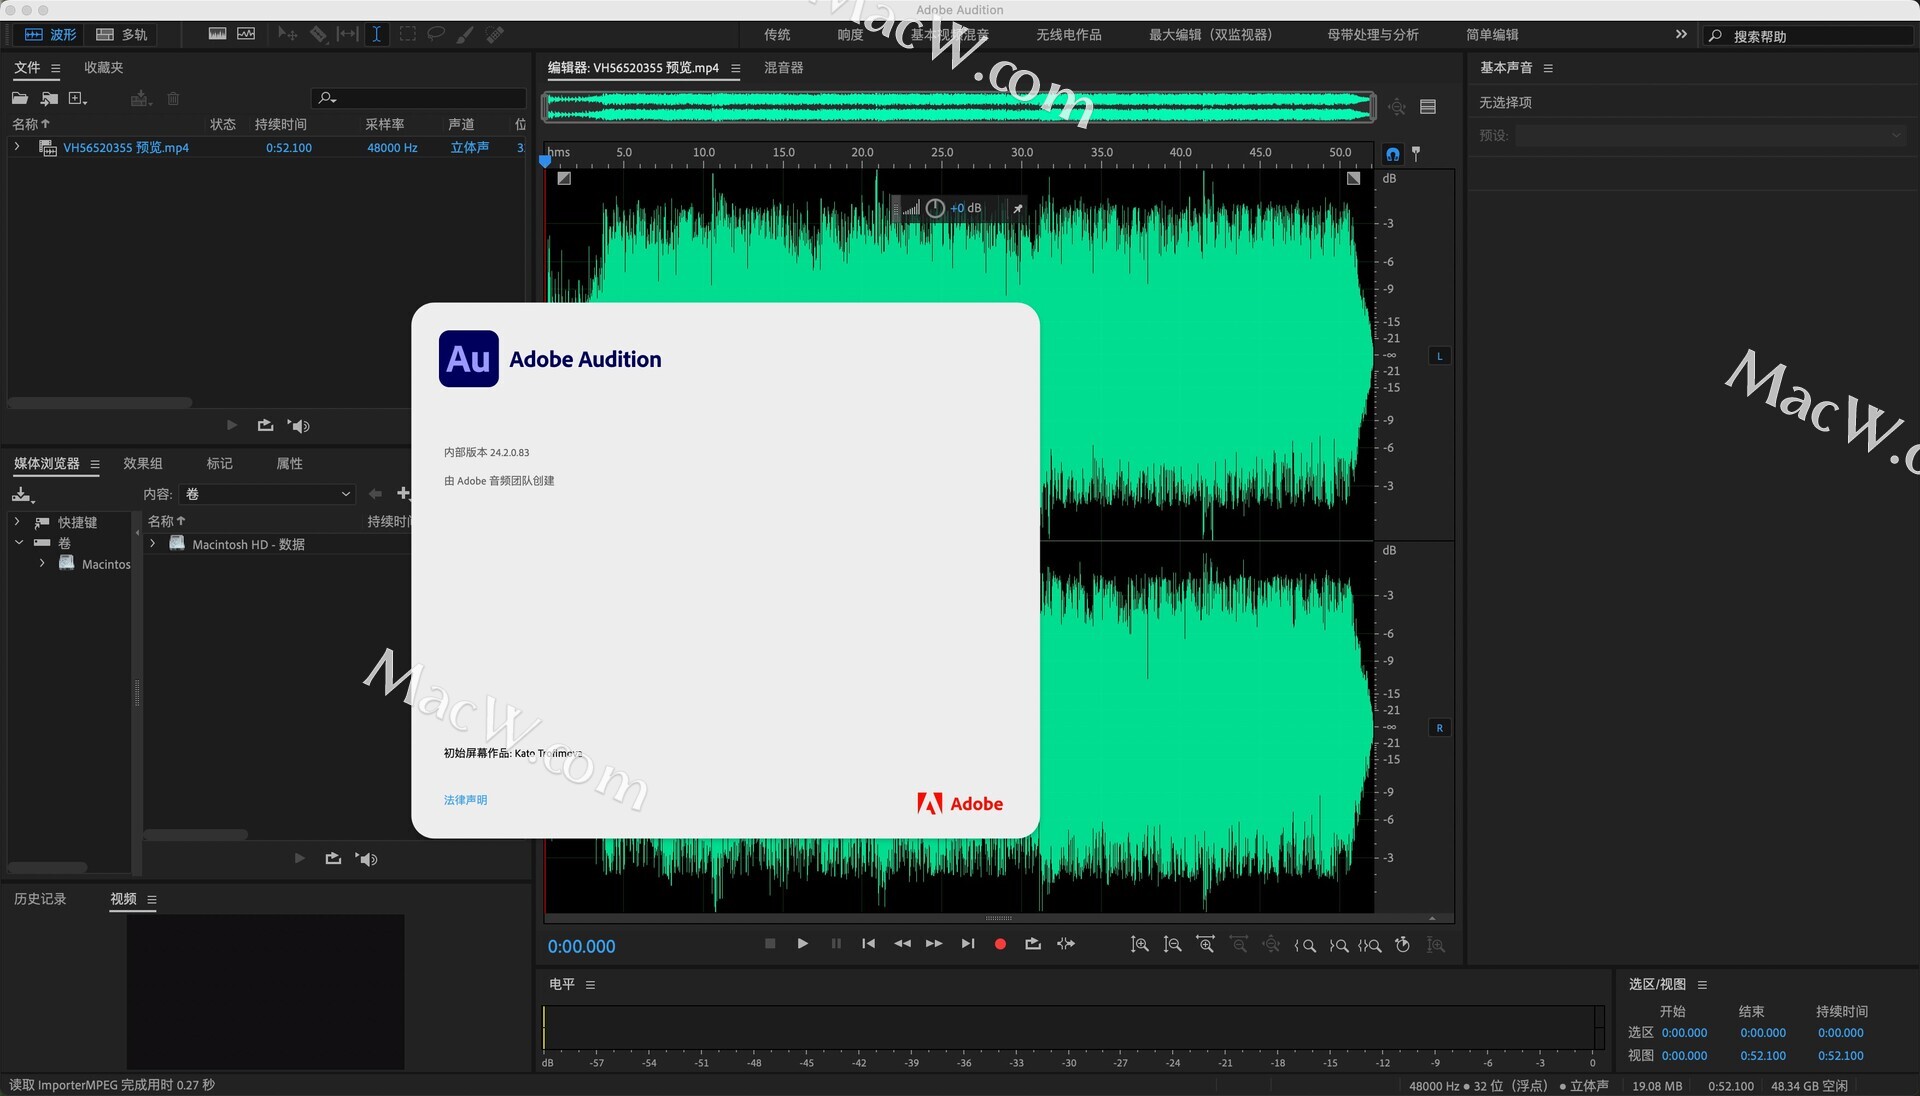
Task: Toggle the spectral pitch display icon
Action: [x=246, y=34]
